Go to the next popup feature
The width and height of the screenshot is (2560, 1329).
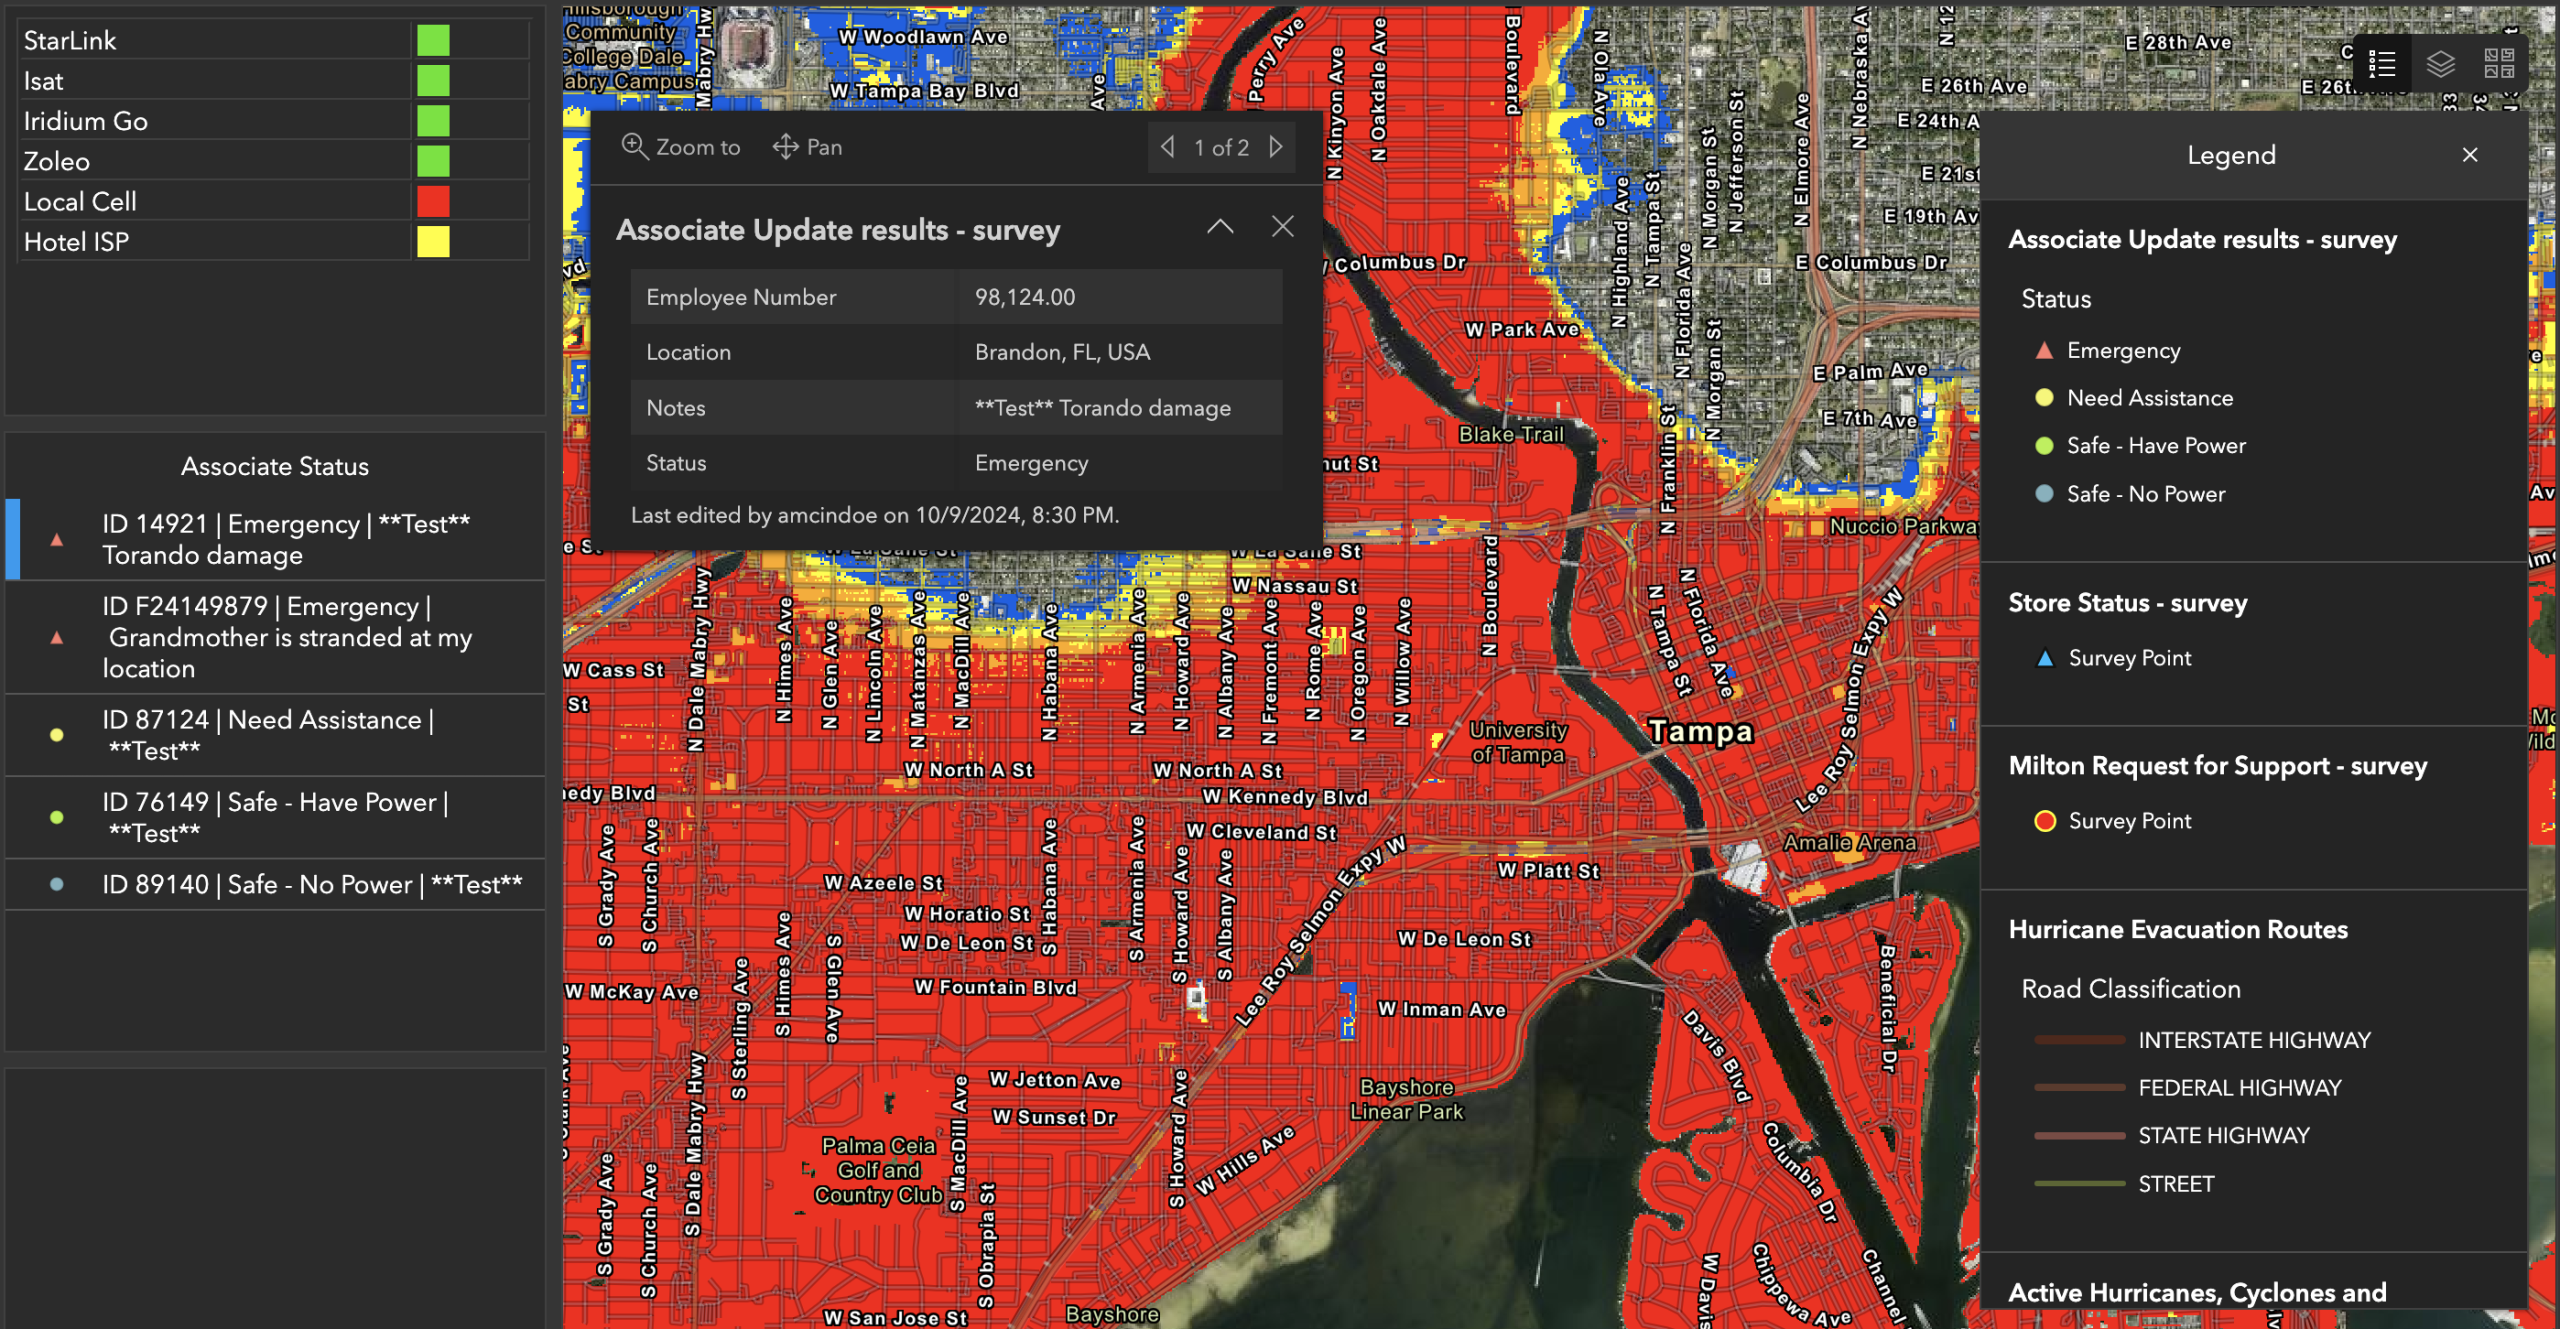tap(1276, 147)
